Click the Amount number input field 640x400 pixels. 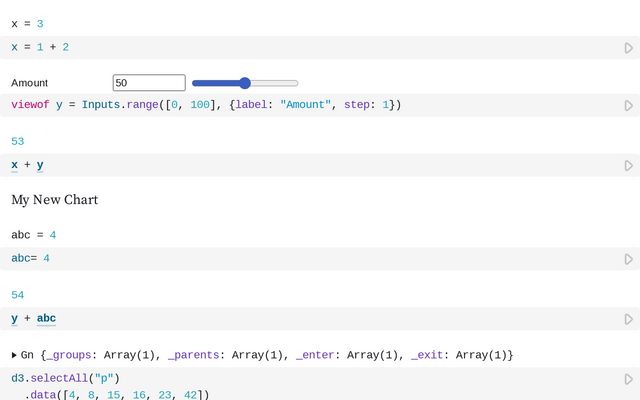[149, 83]
